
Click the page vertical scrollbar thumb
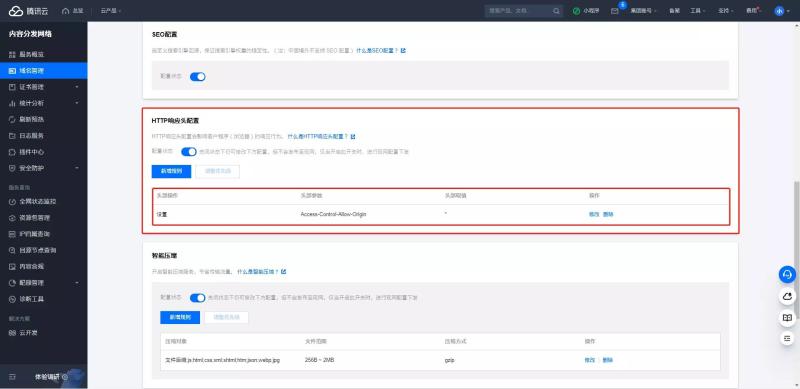796,248
